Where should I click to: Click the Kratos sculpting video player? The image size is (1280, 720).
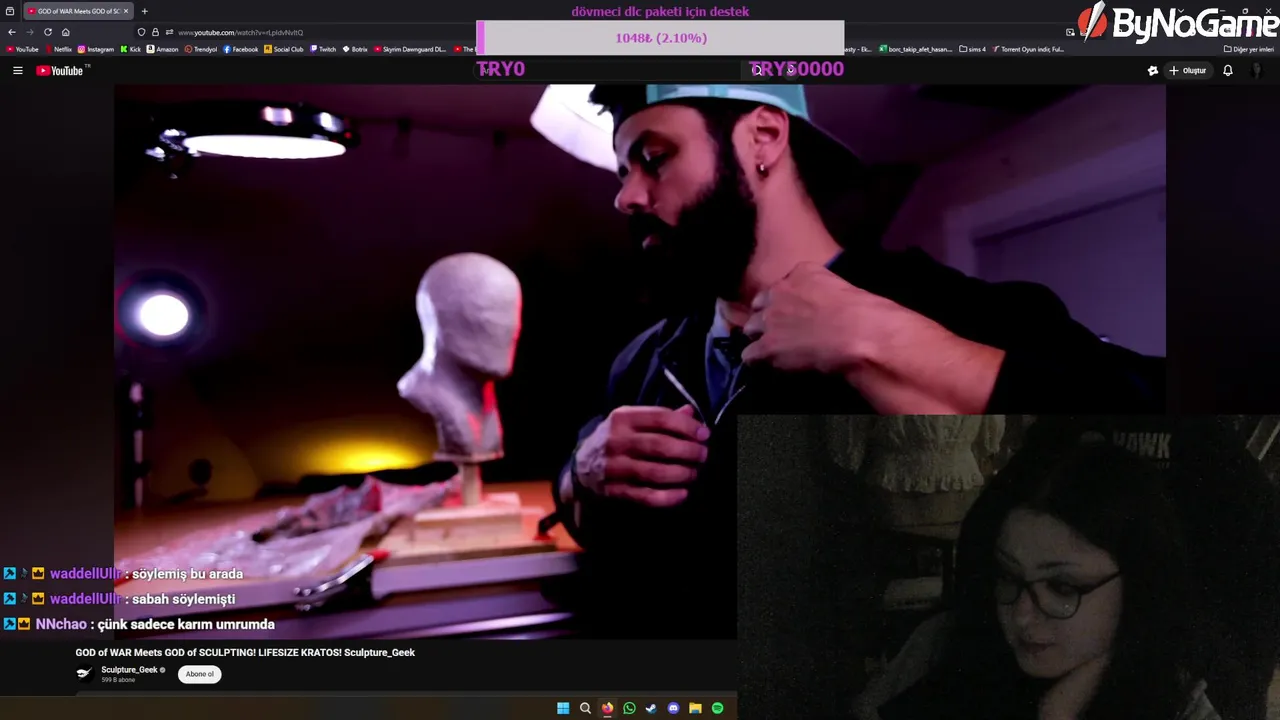point(640,360)
